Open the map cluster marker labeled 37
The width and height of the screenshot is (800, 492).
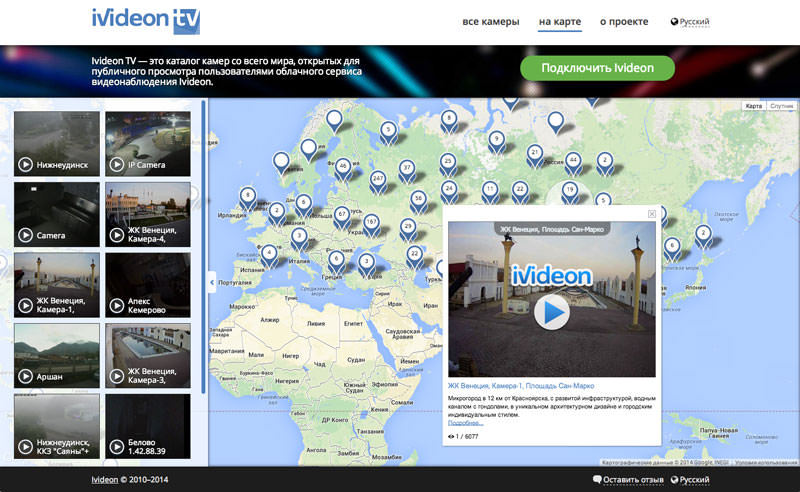407,169
